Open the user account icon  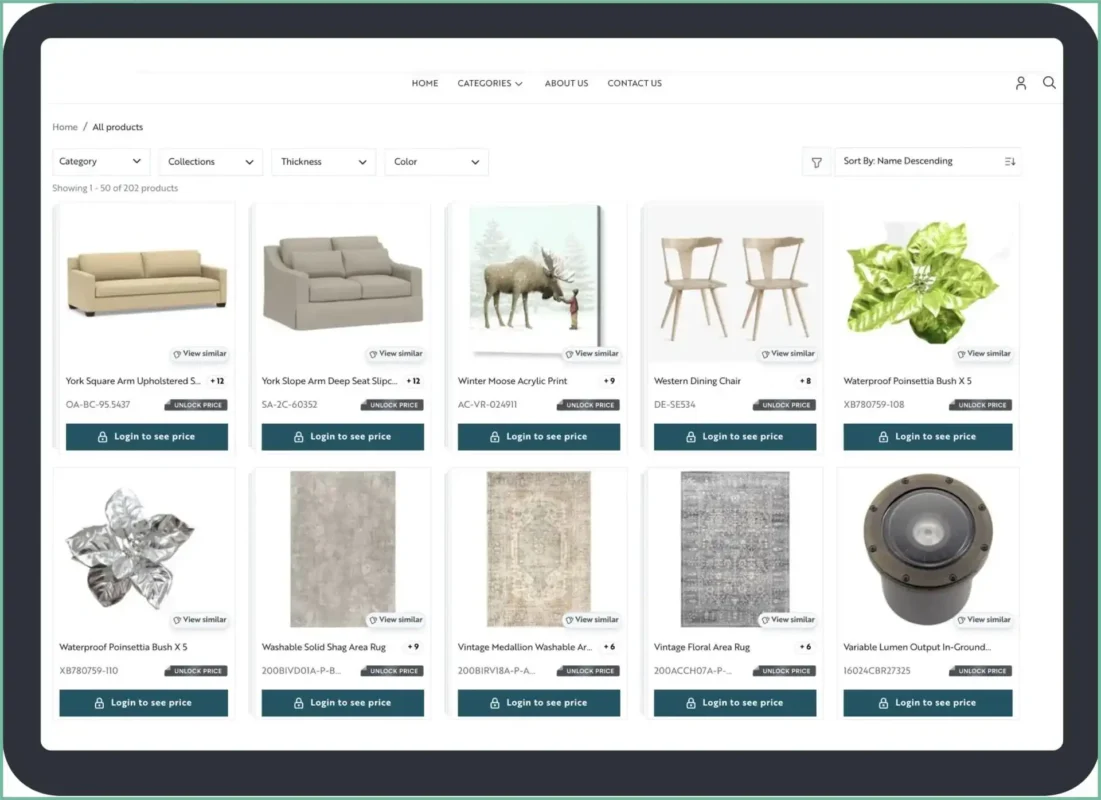1020,83
